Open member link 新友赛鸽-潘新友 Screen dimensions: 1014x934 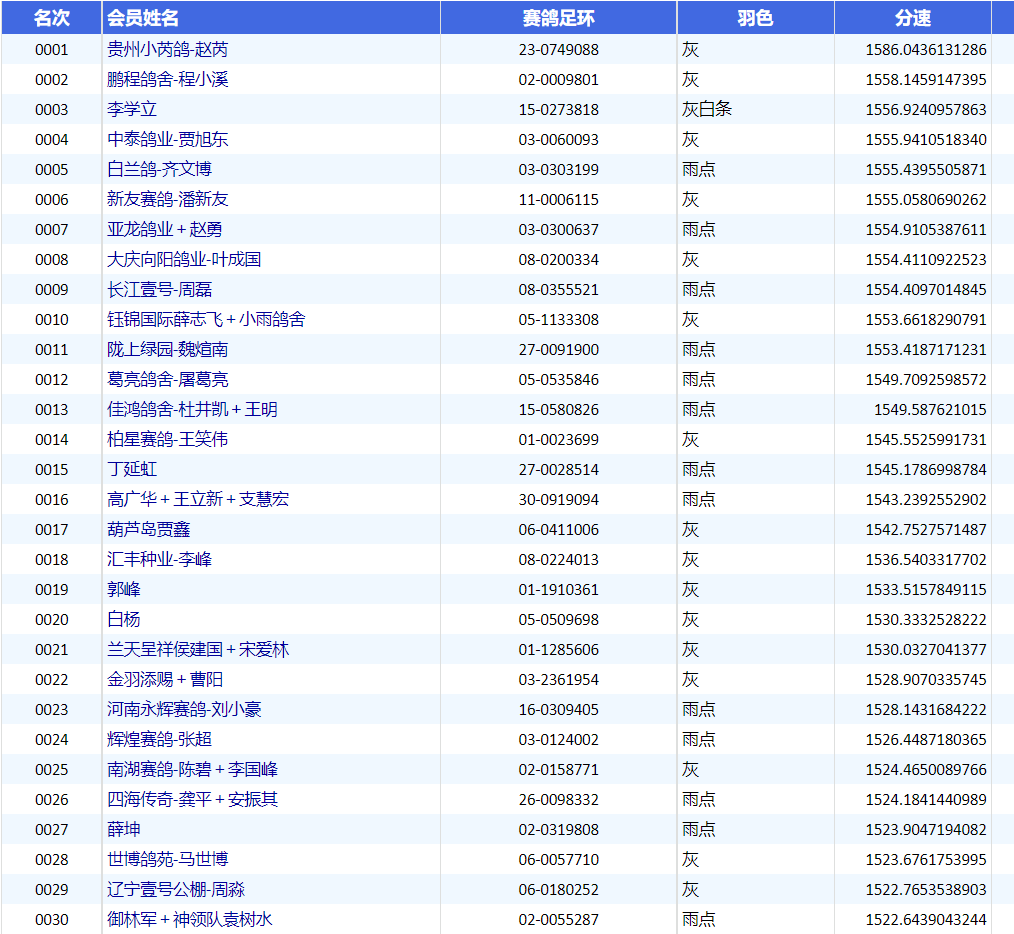click(167, 199)
